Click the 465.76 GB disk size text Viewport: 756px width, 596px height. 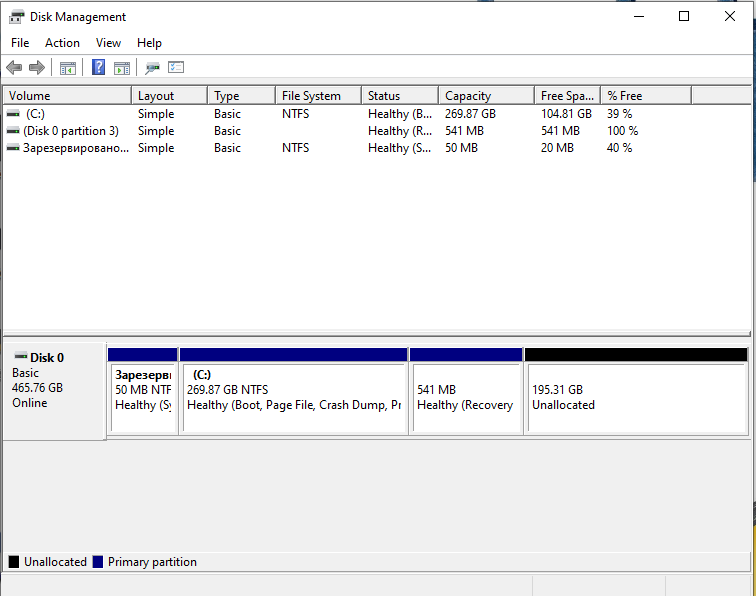tap(38, 388)
